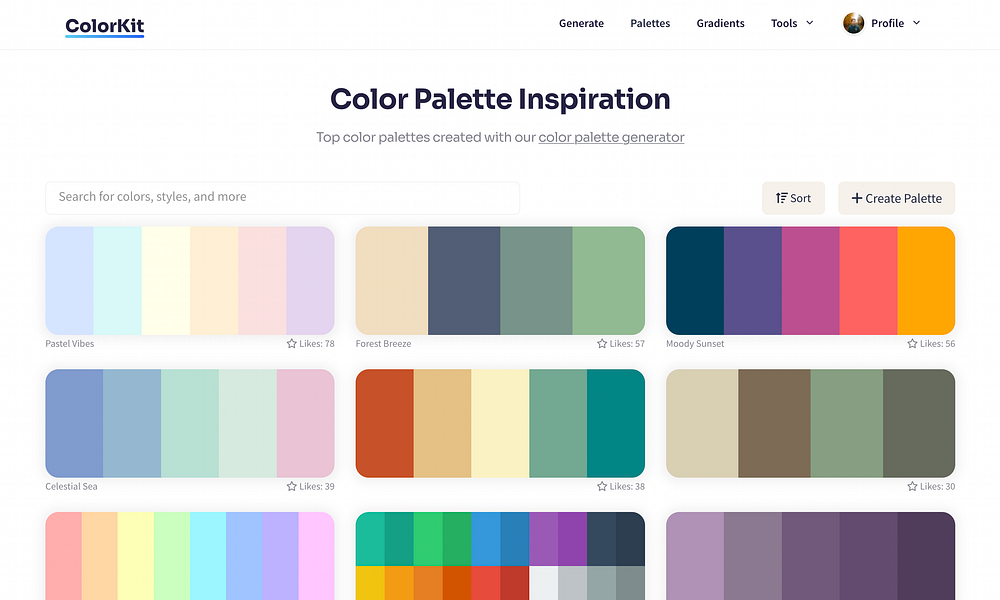Open the Profile avatar icon
Screen dimensions: 1000x600
pos(853,22)
